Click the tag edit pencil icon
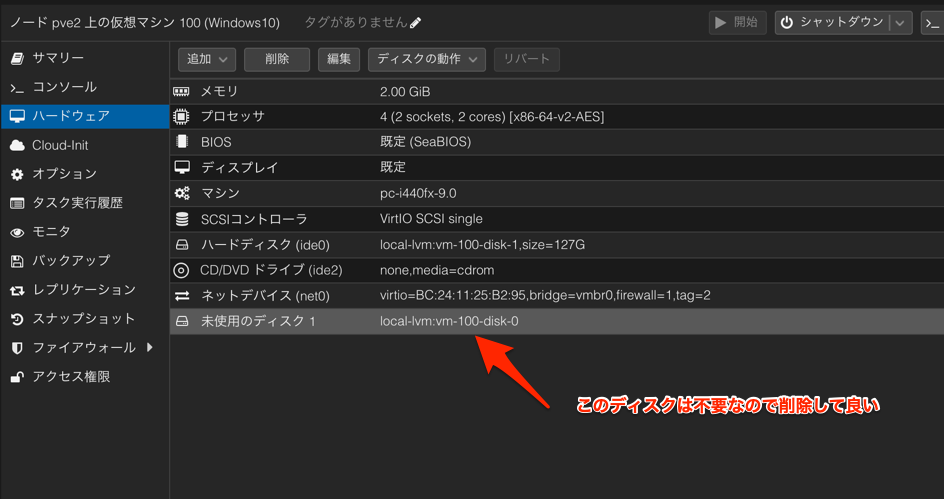Screen dimensions: 944x499 [416, 23]
